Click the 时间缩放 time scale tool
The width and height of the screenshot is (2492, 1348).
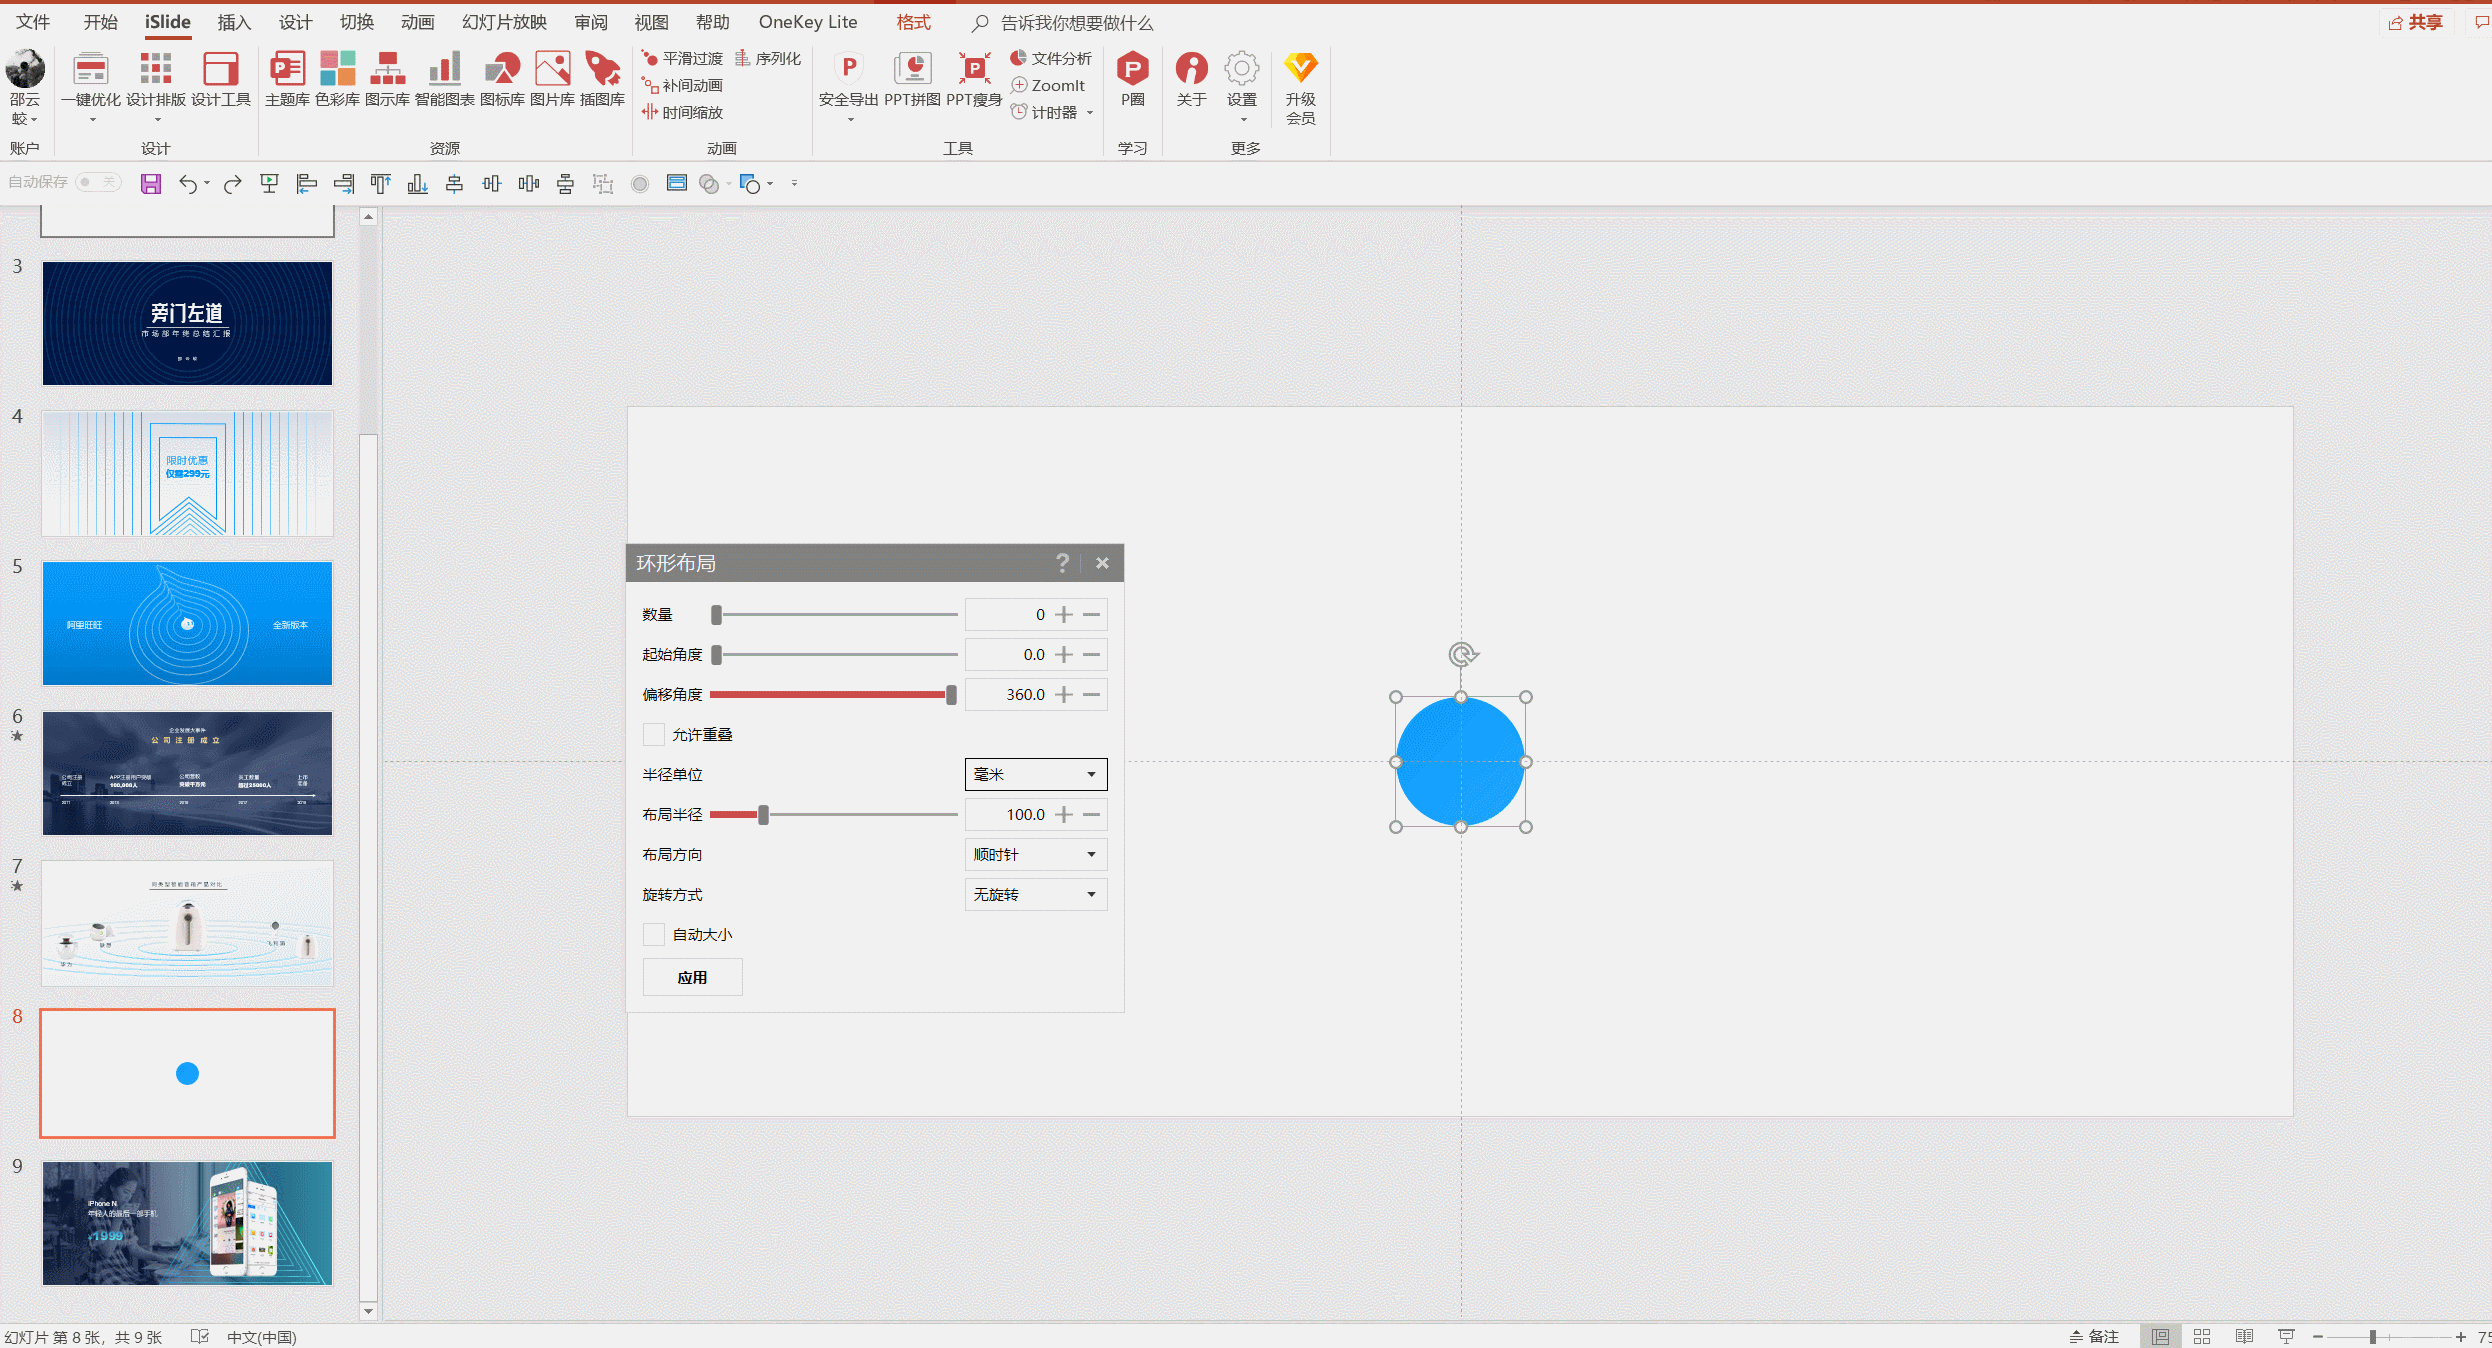[x=682, y=112]
